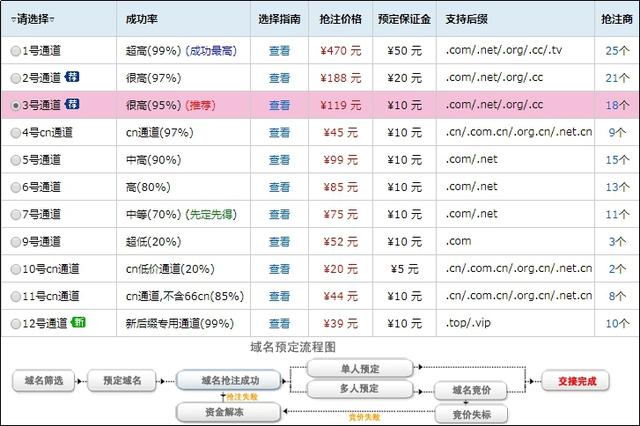Select the 3号通道 radio button
Viewport: 640px width, 426px height.
[x=16, y=106]
